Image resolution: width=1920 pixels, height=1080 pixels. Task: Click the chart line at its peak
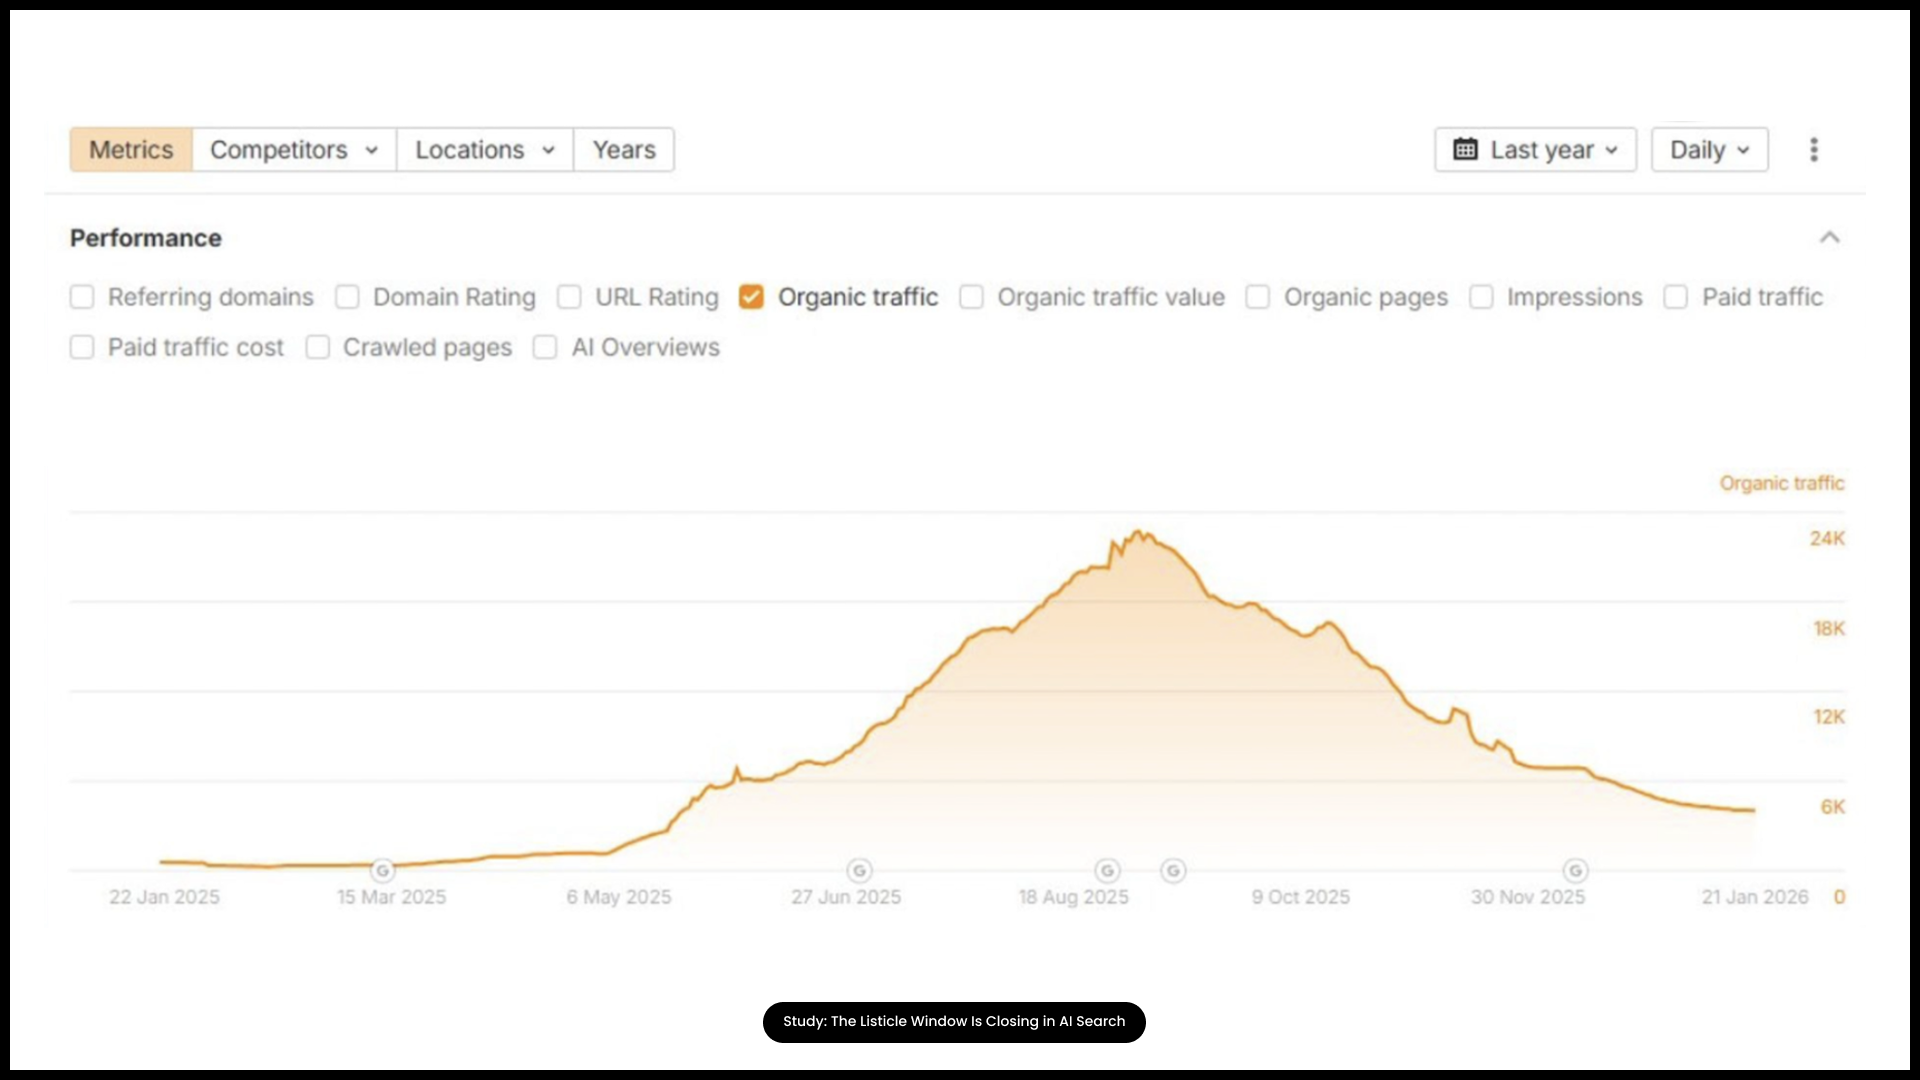pyautogui.click(x=1140, y=530)
